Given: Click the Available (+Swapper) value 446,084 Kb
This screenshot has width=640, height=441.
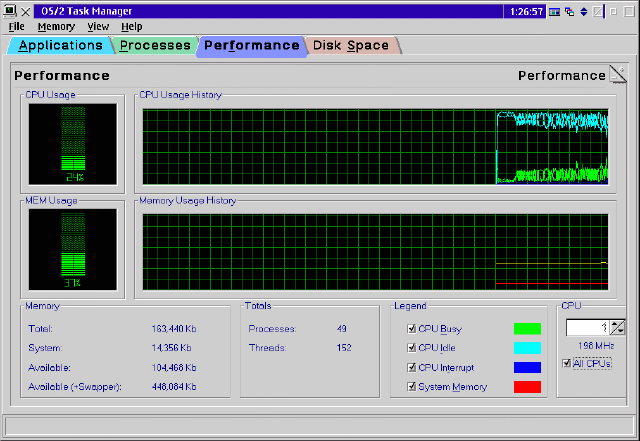Looking at the screenshot, I should tap(174, 387).
